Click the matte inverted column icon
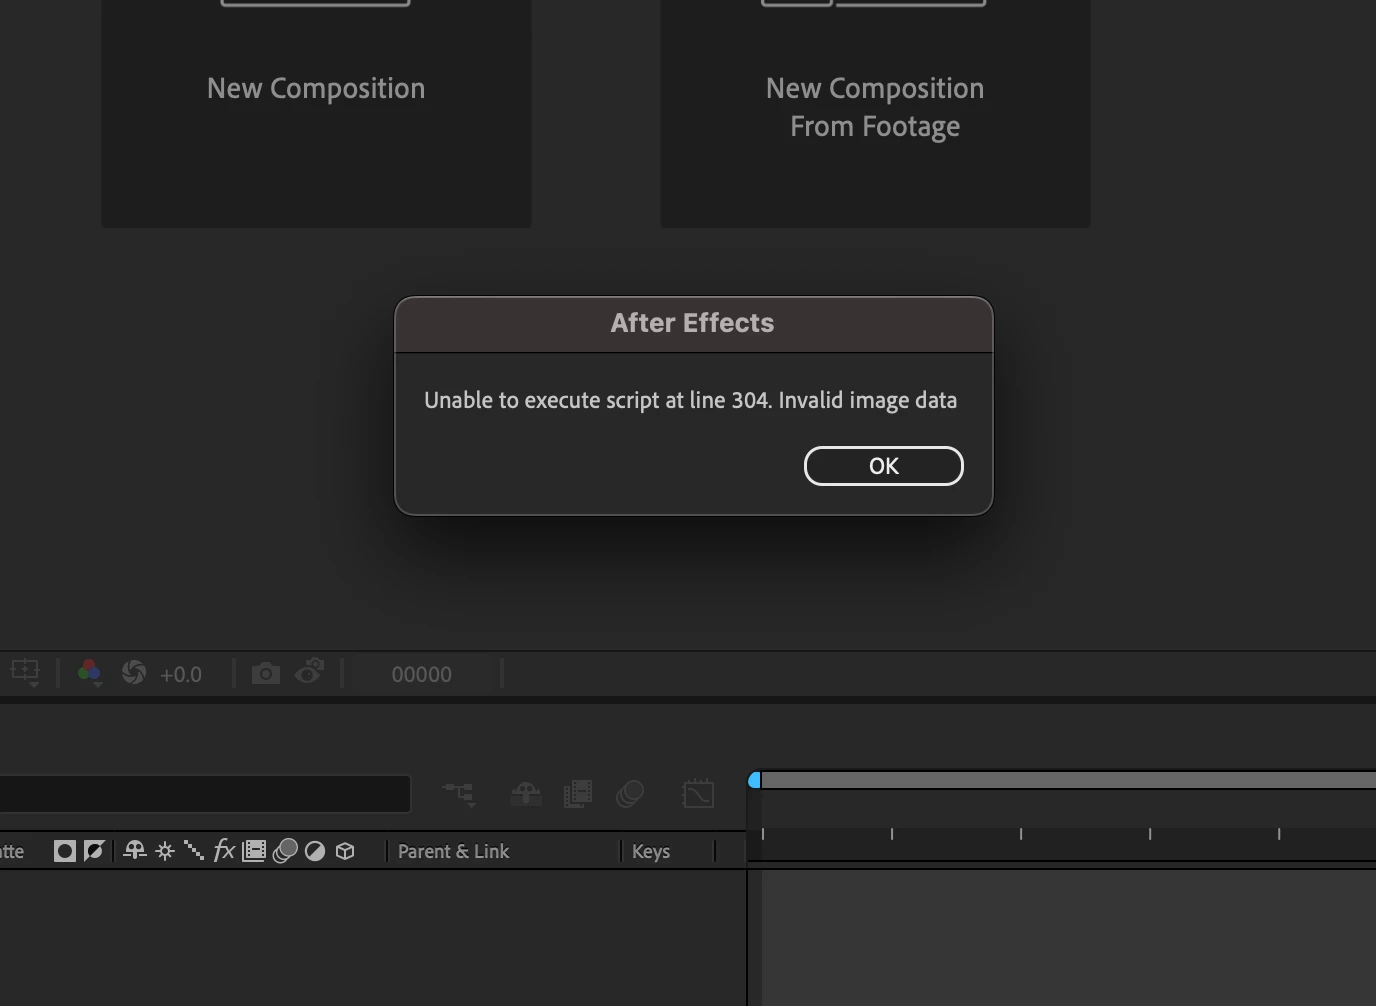This screenshot has width=1376, height=1006. pyautogui.click(x=94, y=851)
